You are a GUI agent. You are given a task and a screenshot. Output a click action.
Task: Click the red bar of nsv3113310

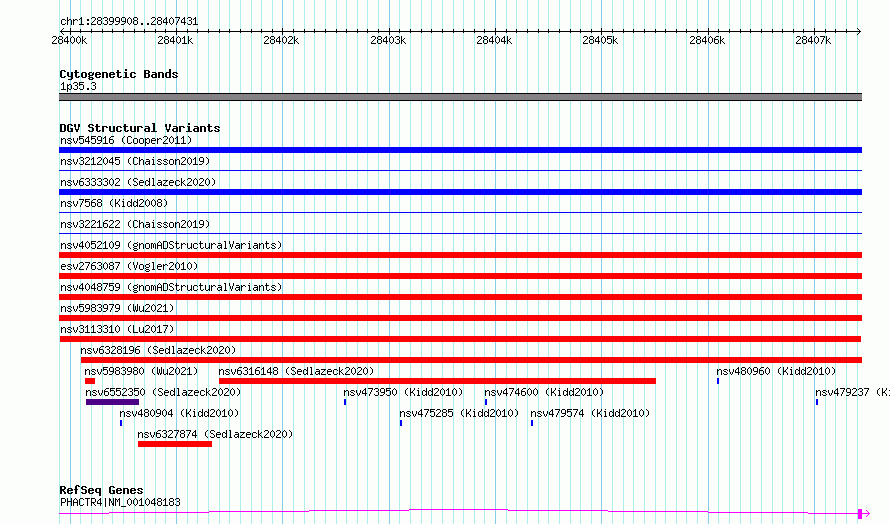(460, 339)
